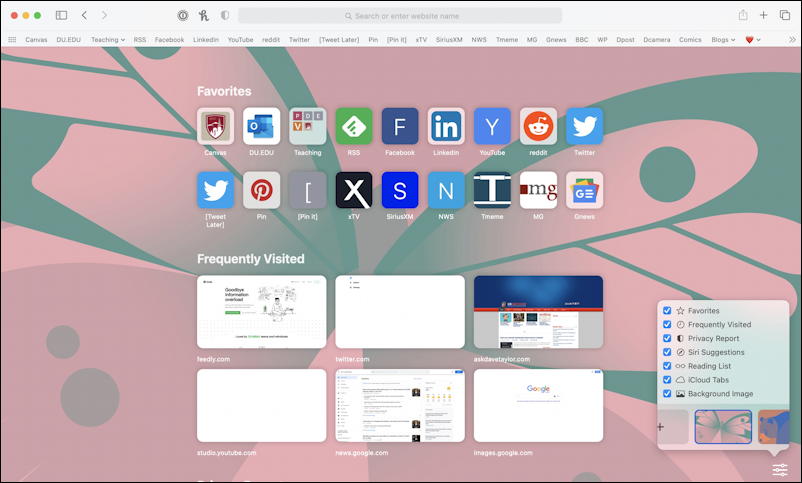The height and width of the screenshot is (483, 802).
Task: Toggle the Safari sidebar
Action: [x=61, y=15]
